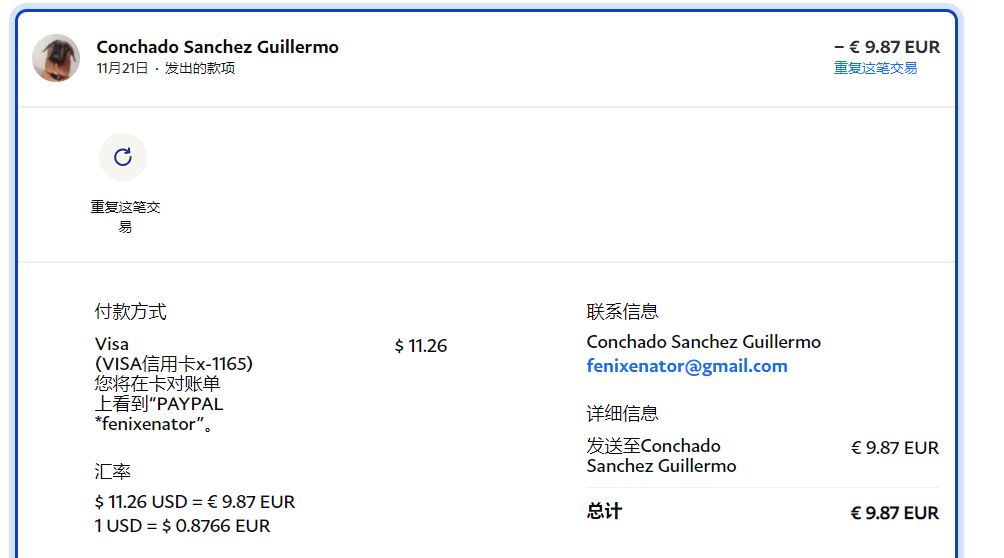Click the 重复这笔交易 link under the amount
The height and width of the screenshot is (558, 1004).
pos(875,68)
